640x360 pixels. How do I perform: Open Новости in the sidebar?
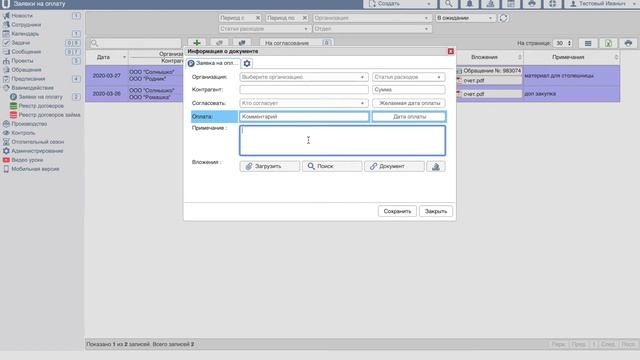(22, 16)
